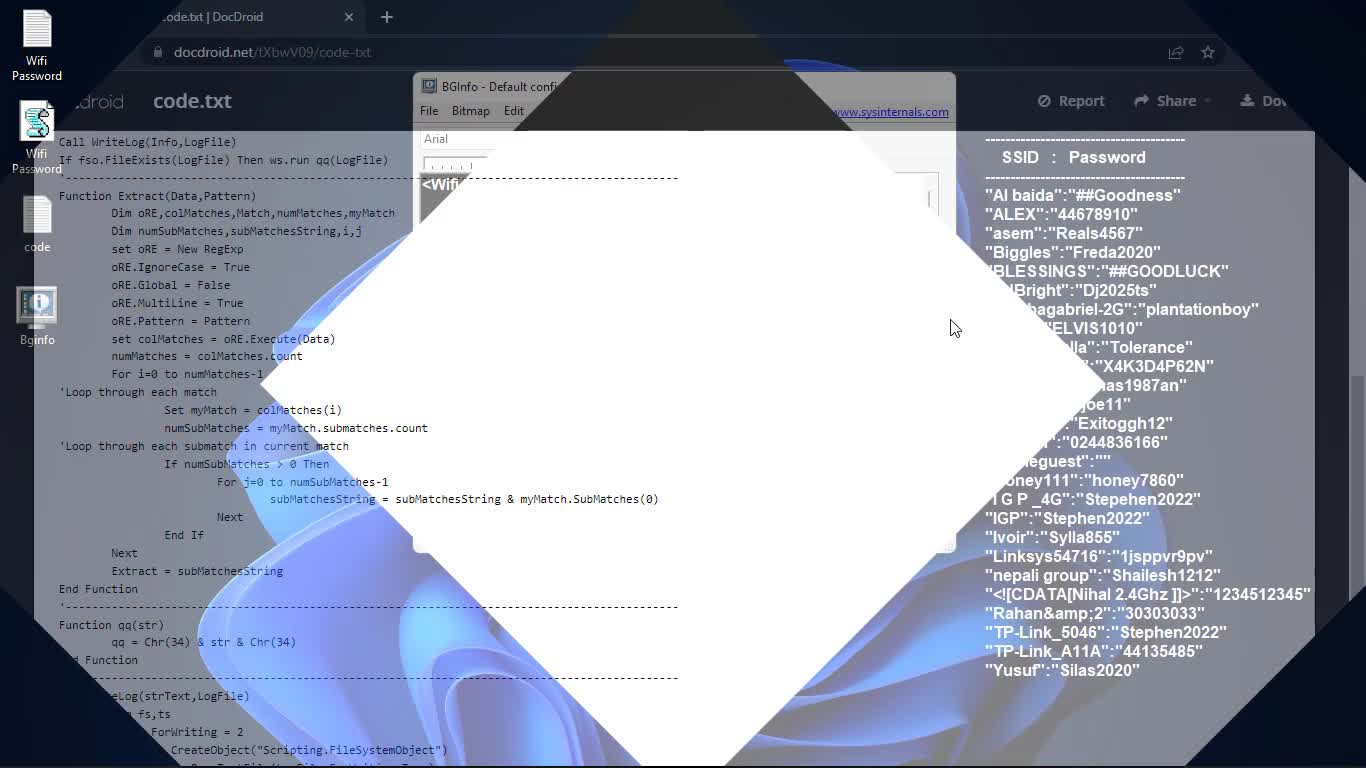The width and height of the screenshot is (1366, 768).
Task: Click the docdroid.net address bar
Action: pyautogui.click(x=272, y=52)
